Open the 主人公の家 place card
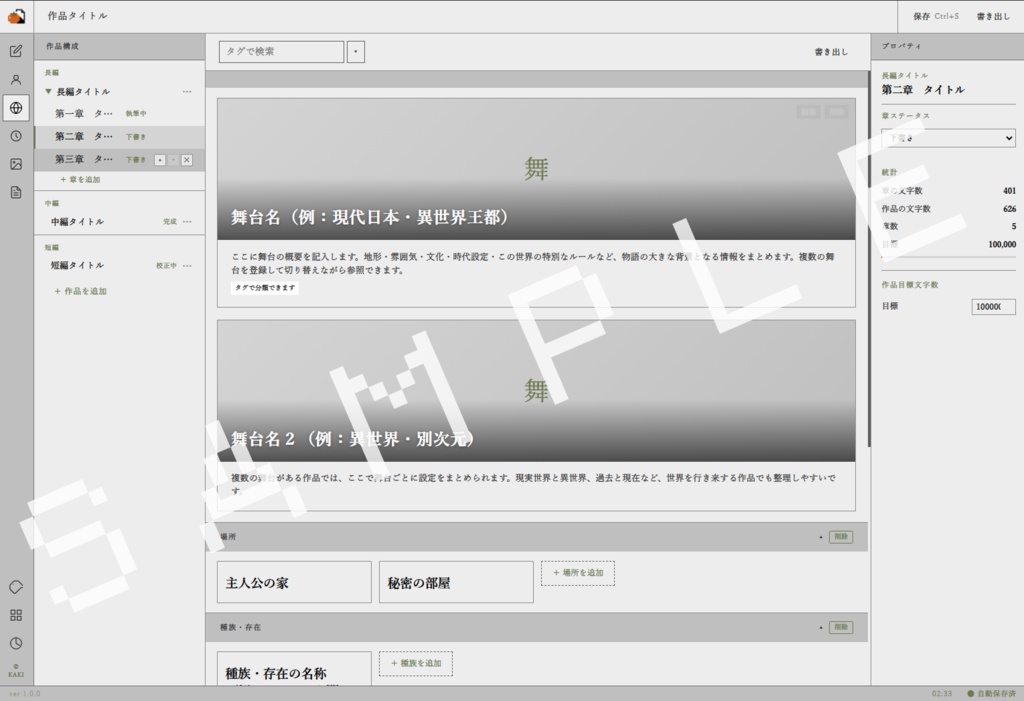This screenshot has width=1024, height=701. point(295,582)
